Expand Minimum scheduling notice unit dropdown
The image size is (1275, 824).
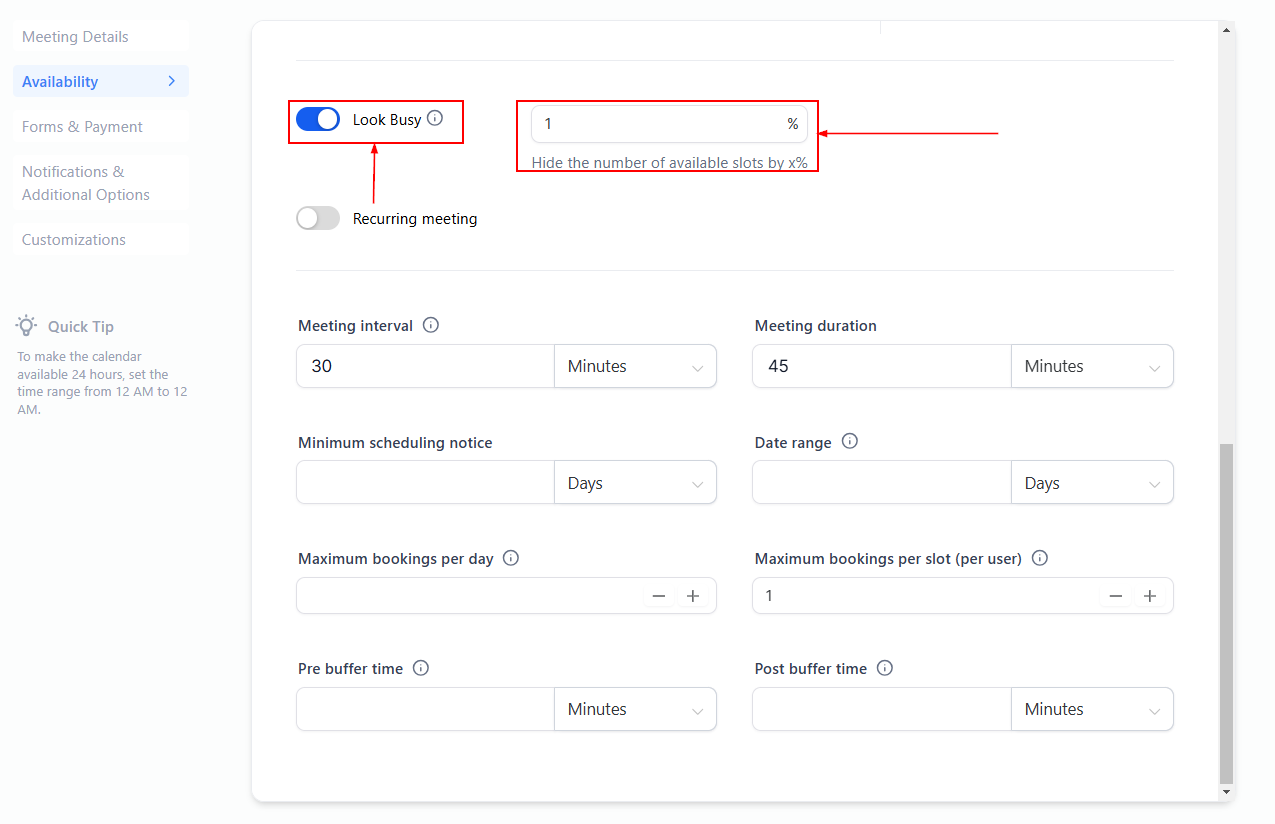click(635, 484)
